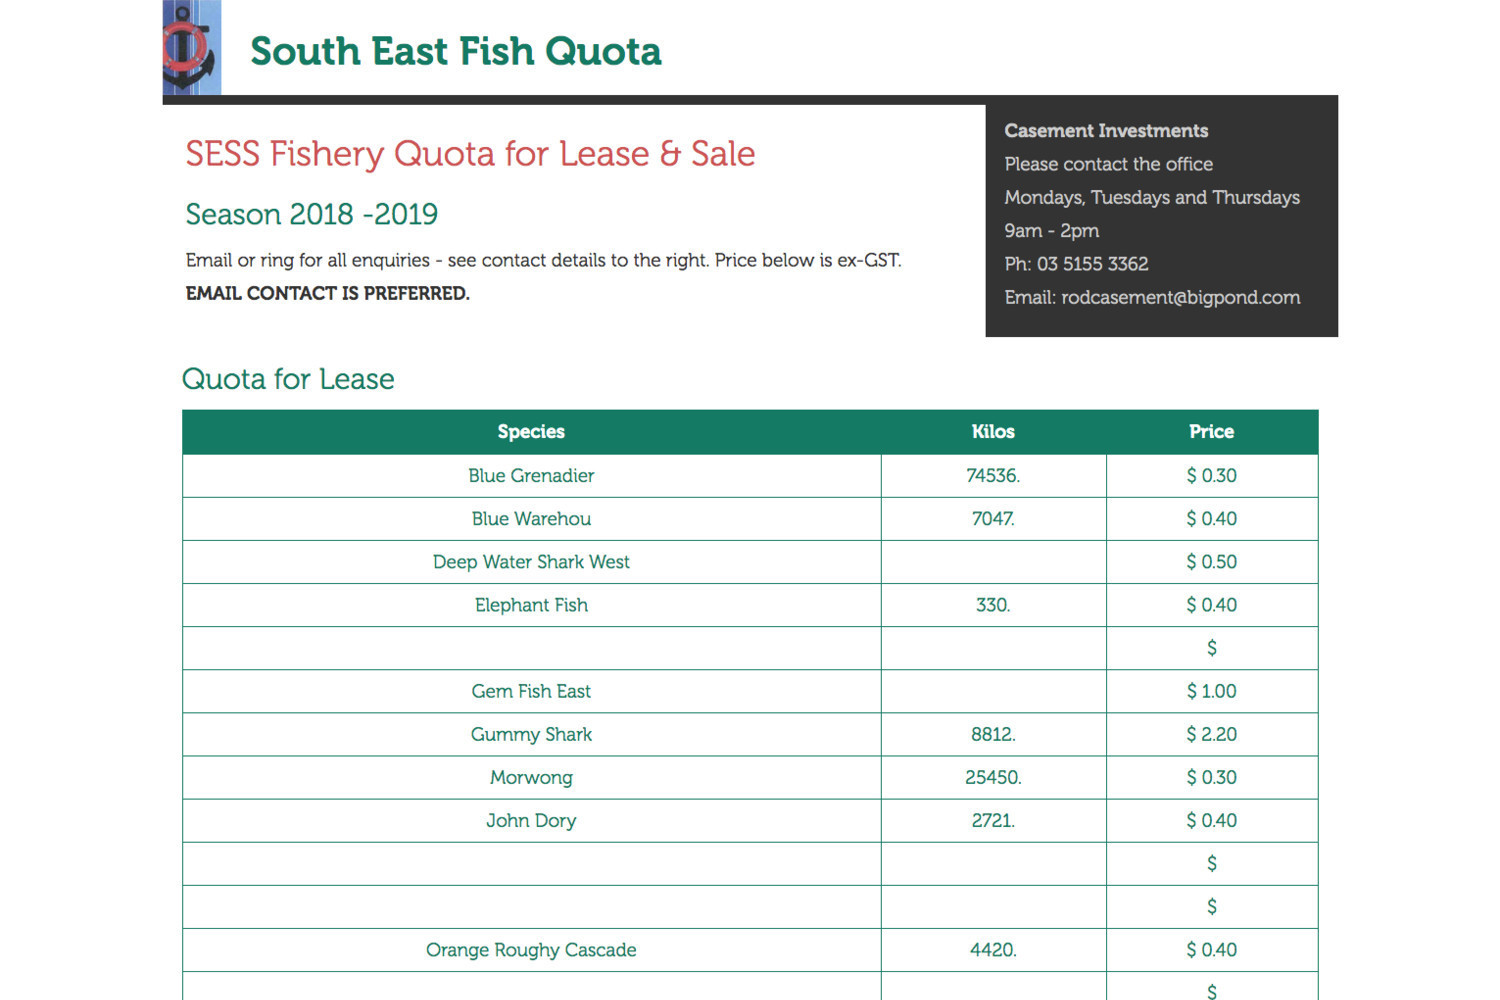Click the phone number 03 5155 3362
1500x1000 pixels.
[x=1092, y=264]
